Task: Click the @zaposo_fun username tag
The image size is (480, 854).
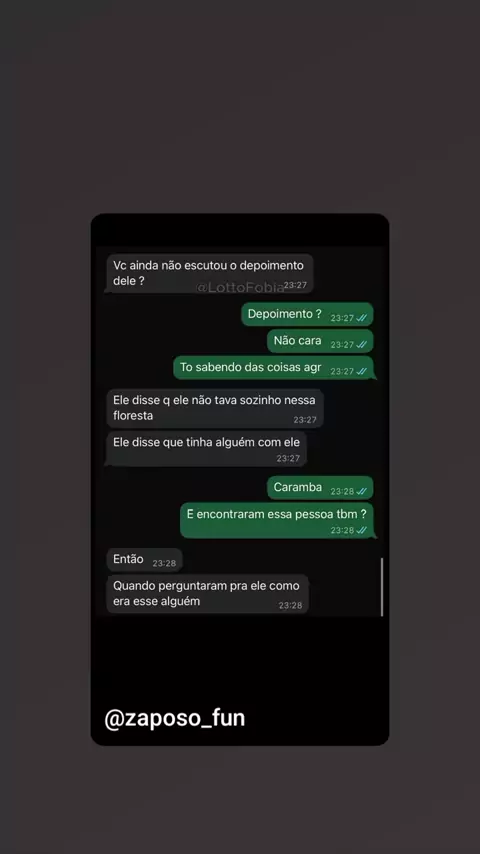Action: pyautogui.click(x=175, y=718)
